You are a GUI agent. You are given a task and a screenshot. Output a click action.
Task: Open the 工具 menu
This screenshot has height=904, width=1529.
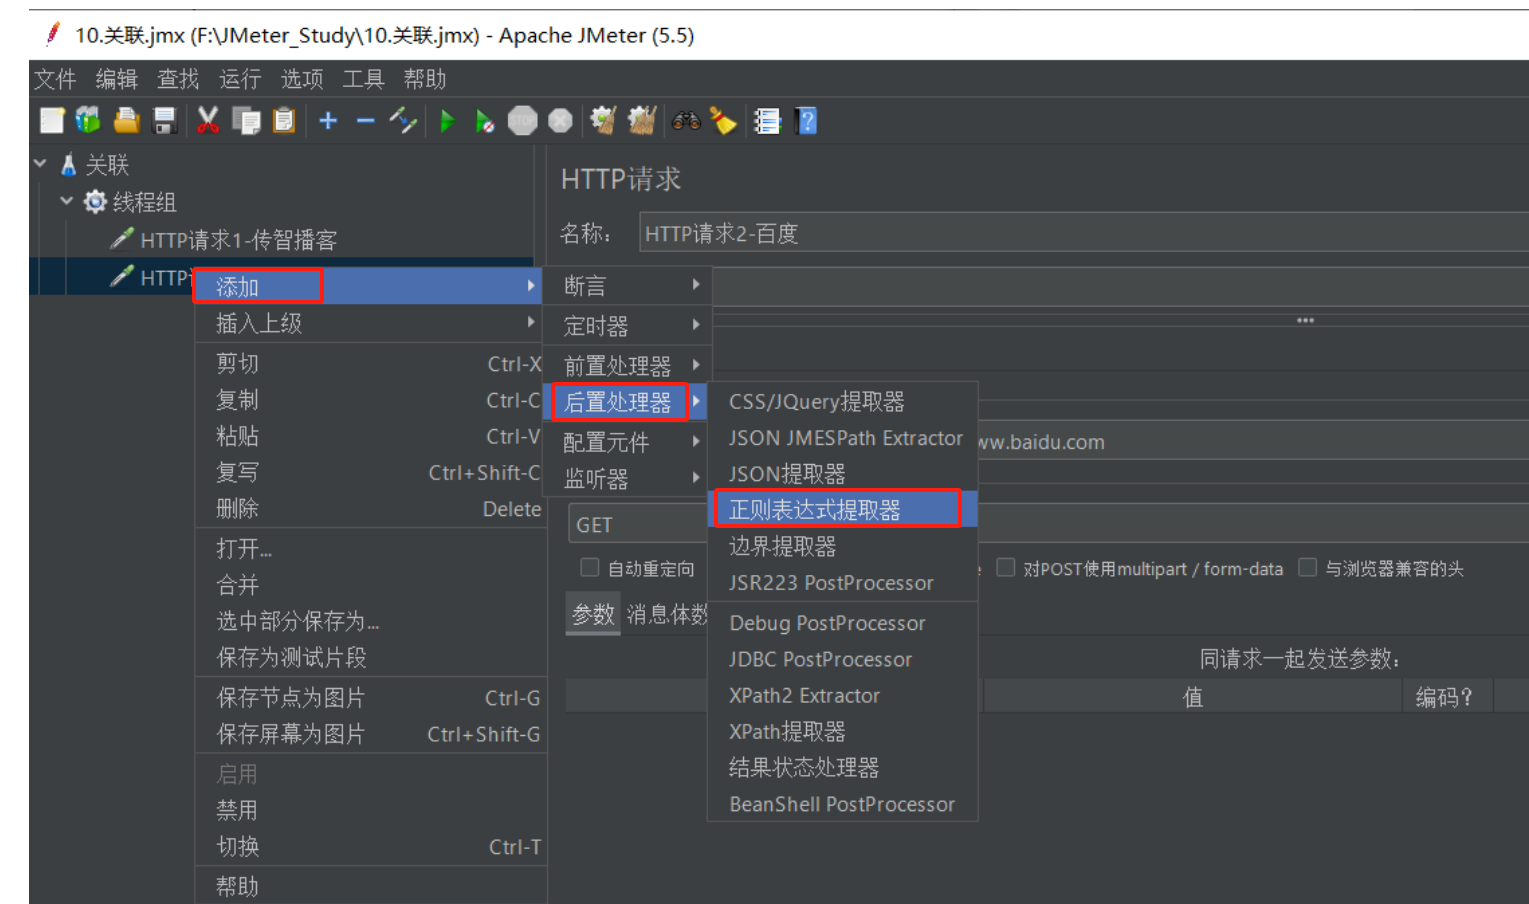tap(363, 79)
